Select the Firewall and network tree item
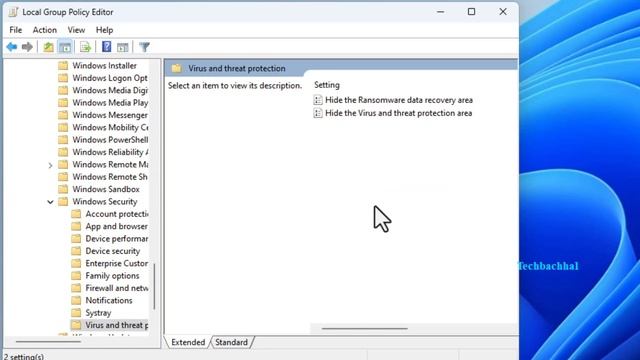The width and height of the screenshot is (640, 360). 117,288
